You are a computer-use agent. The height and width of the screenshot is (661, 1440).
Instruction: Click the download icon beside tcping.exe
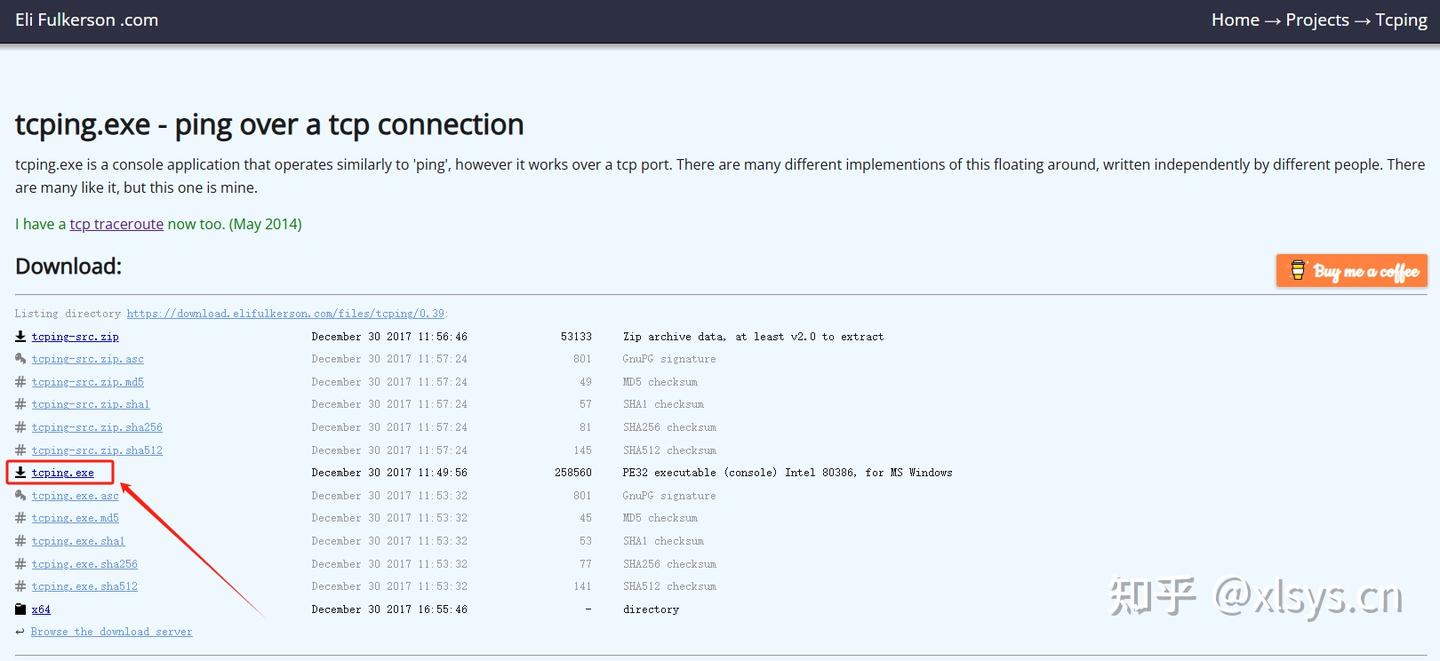[x=20, y=473]
